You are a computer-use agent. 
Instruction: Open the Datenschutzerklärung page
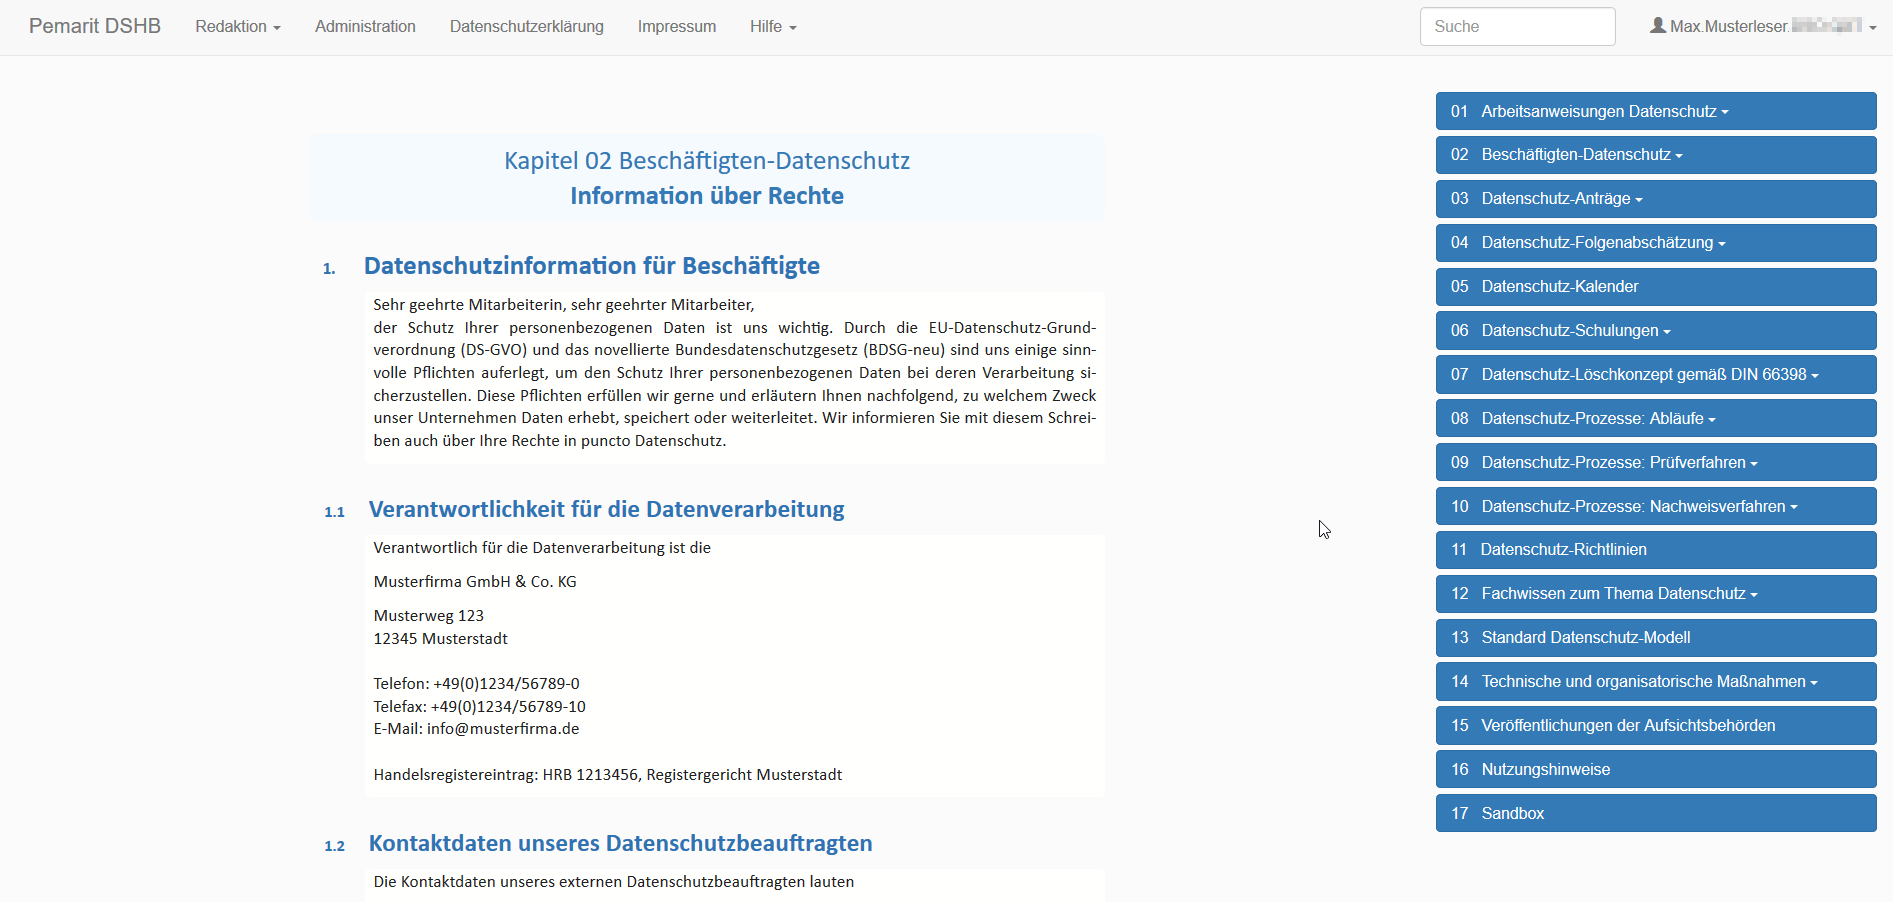(x=526, y=27)
